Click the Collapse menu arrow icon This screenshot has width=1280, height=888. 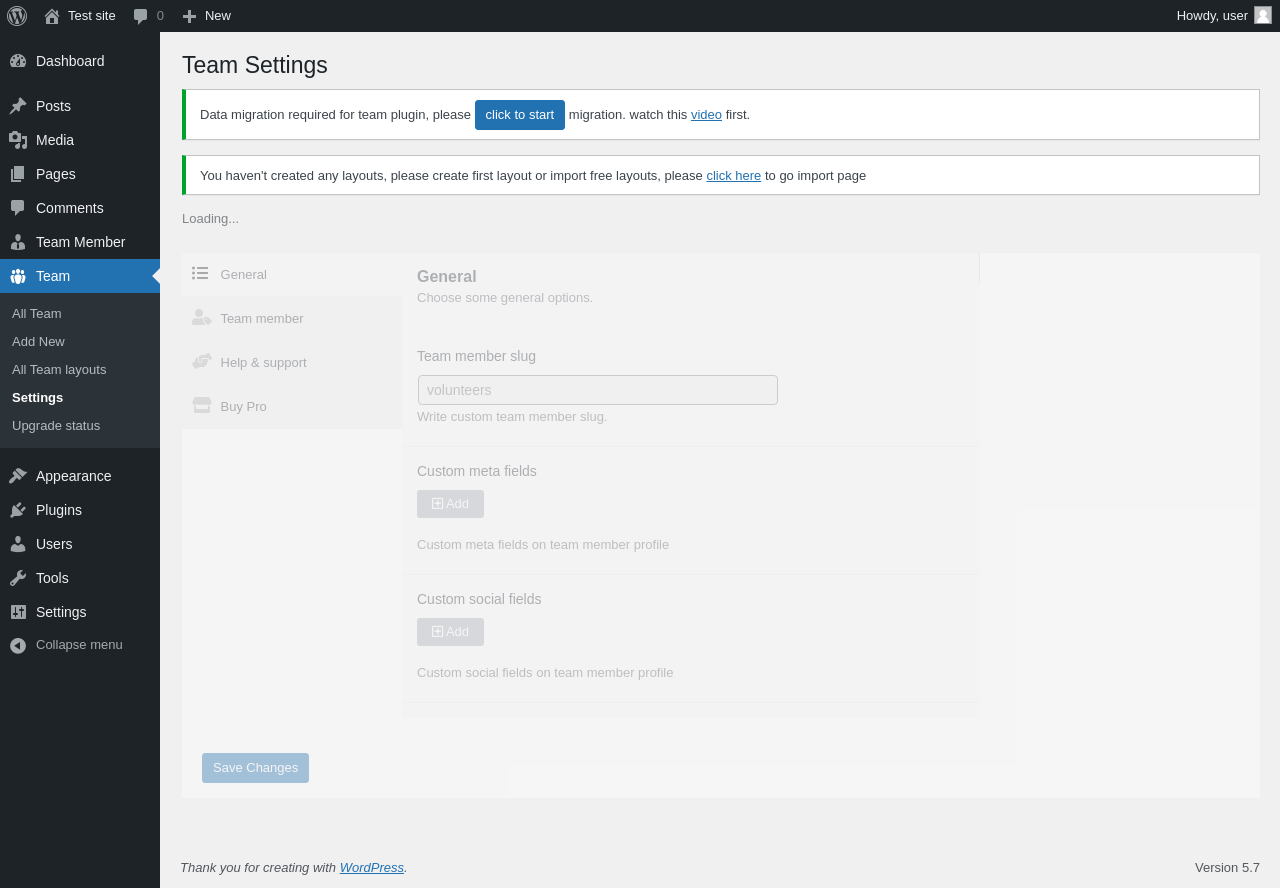[18, 646]
